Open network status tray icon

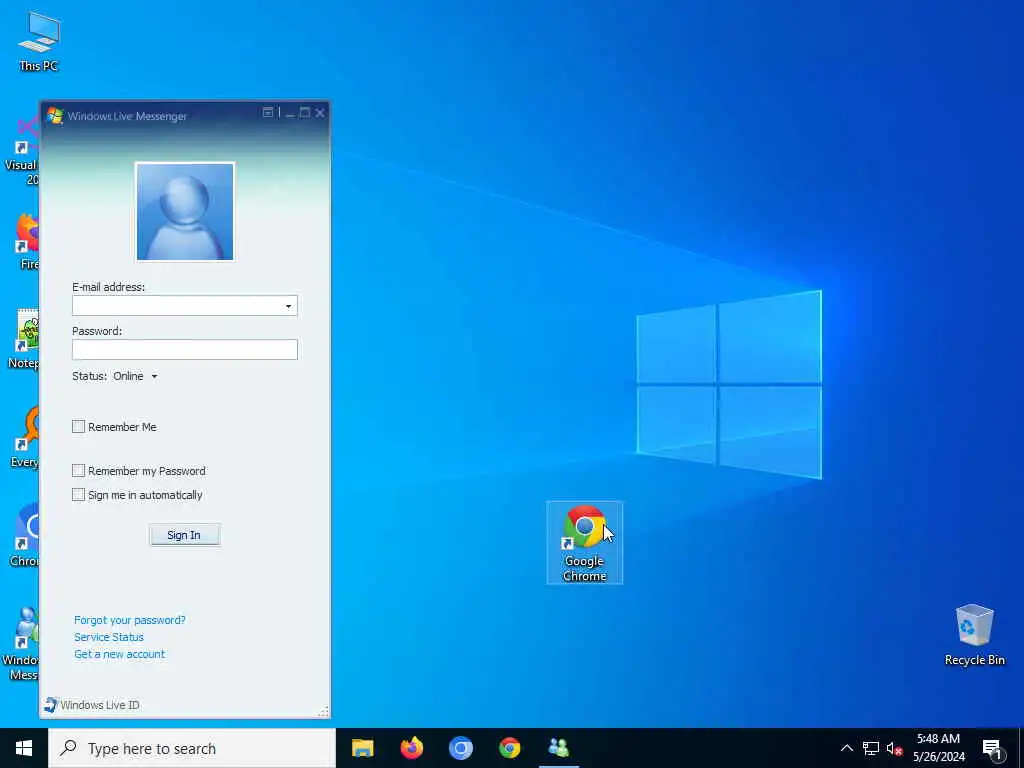coord(871,748)
